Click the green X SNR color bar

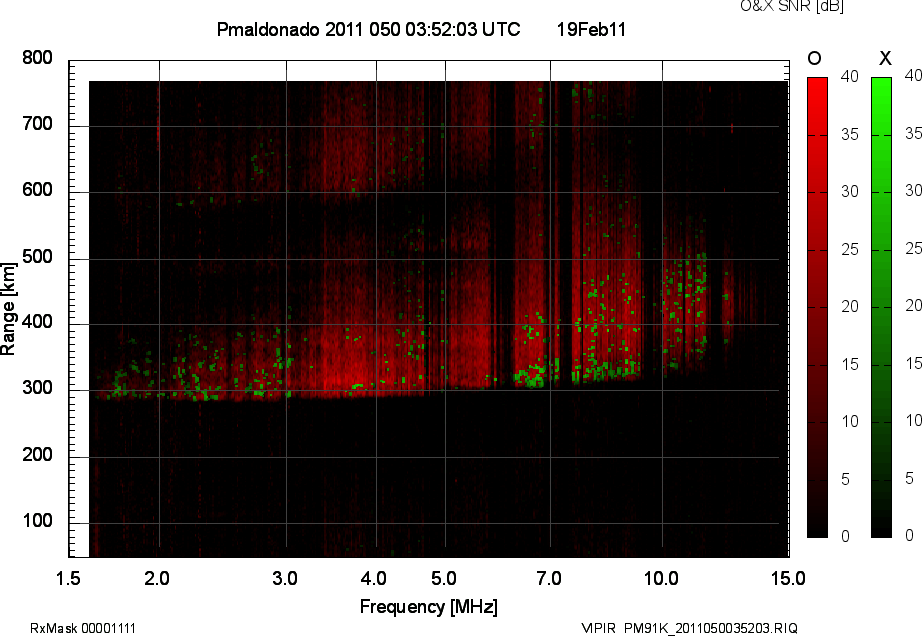pyautogui.click(x=881, y=307)
